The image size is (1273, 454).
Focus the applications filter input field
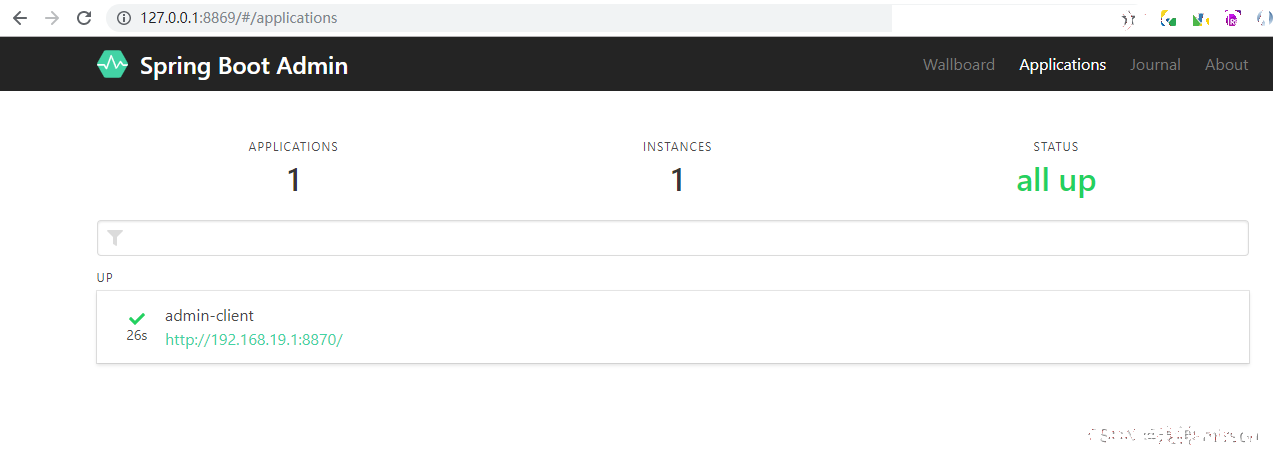[x=673, y=238]
